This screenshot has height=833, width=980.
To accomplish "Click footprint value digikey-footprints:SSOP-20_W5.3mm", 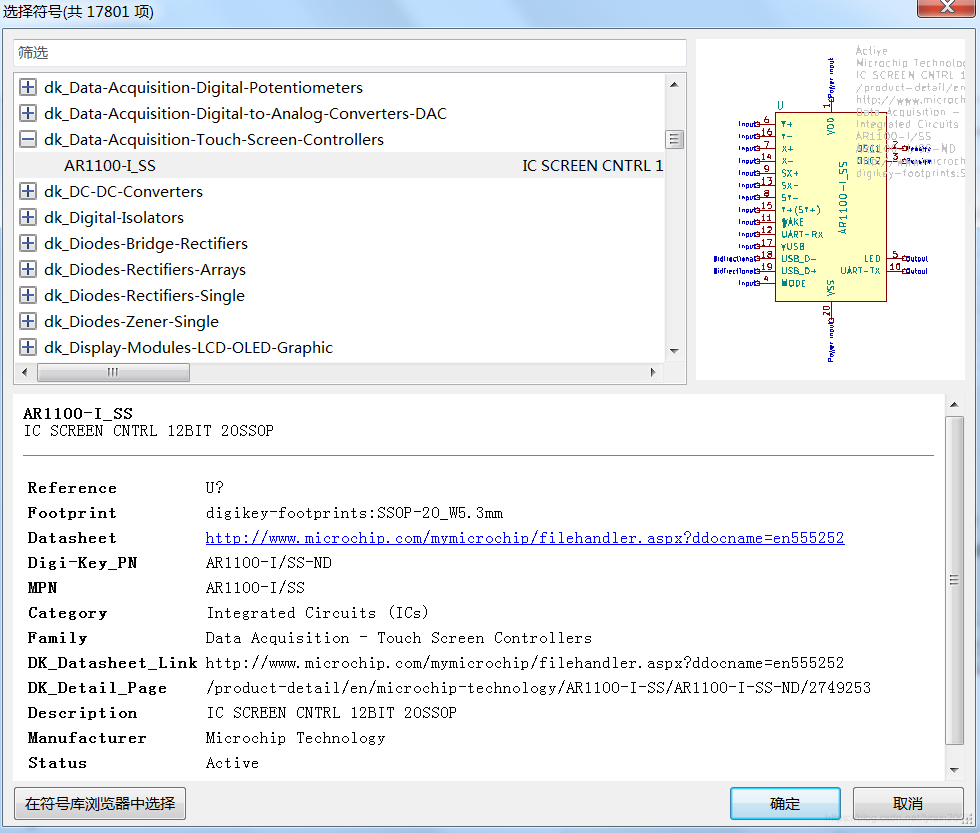I will (354, 513).
